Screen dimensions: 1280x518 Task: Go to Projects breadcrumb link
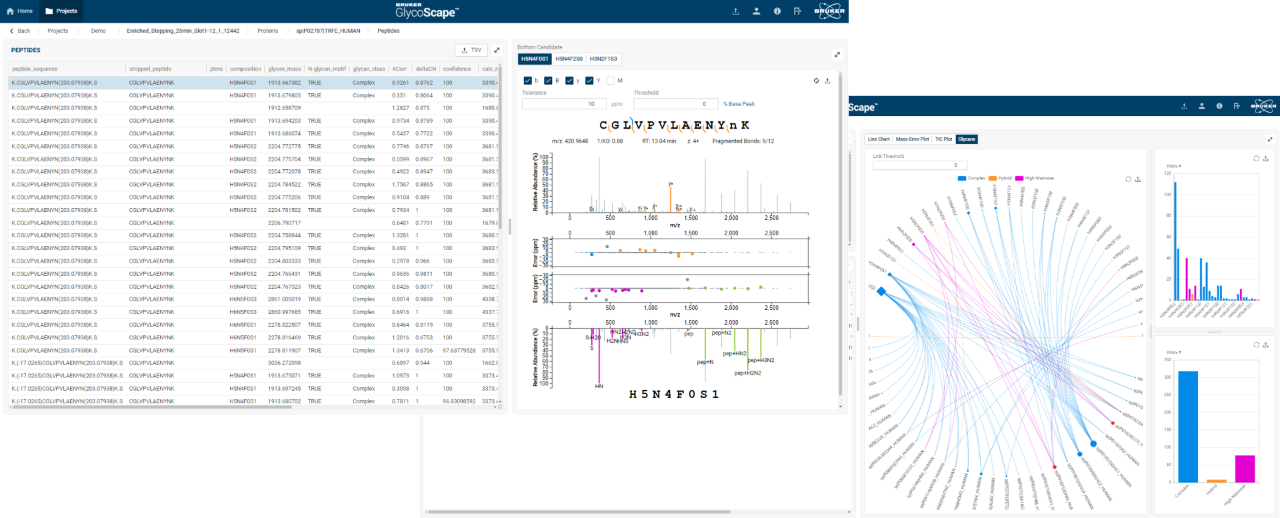point(58,31)
